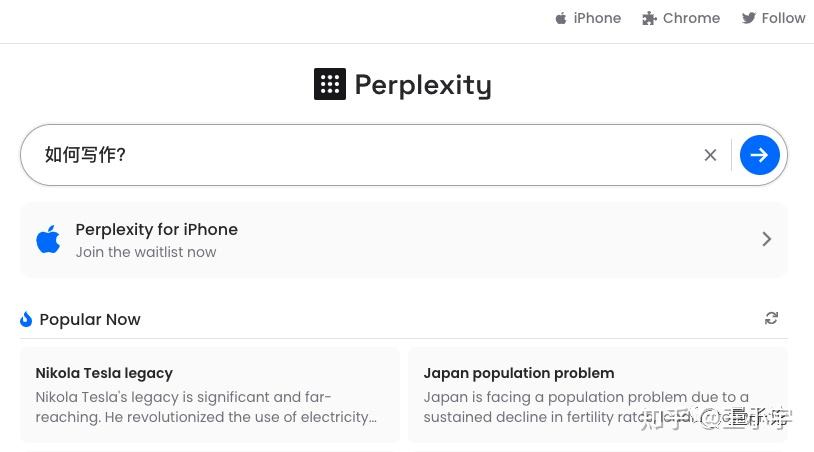Open the Japan population problem card
The width and height of the screenshot is (814, 452).
point(598,395)
